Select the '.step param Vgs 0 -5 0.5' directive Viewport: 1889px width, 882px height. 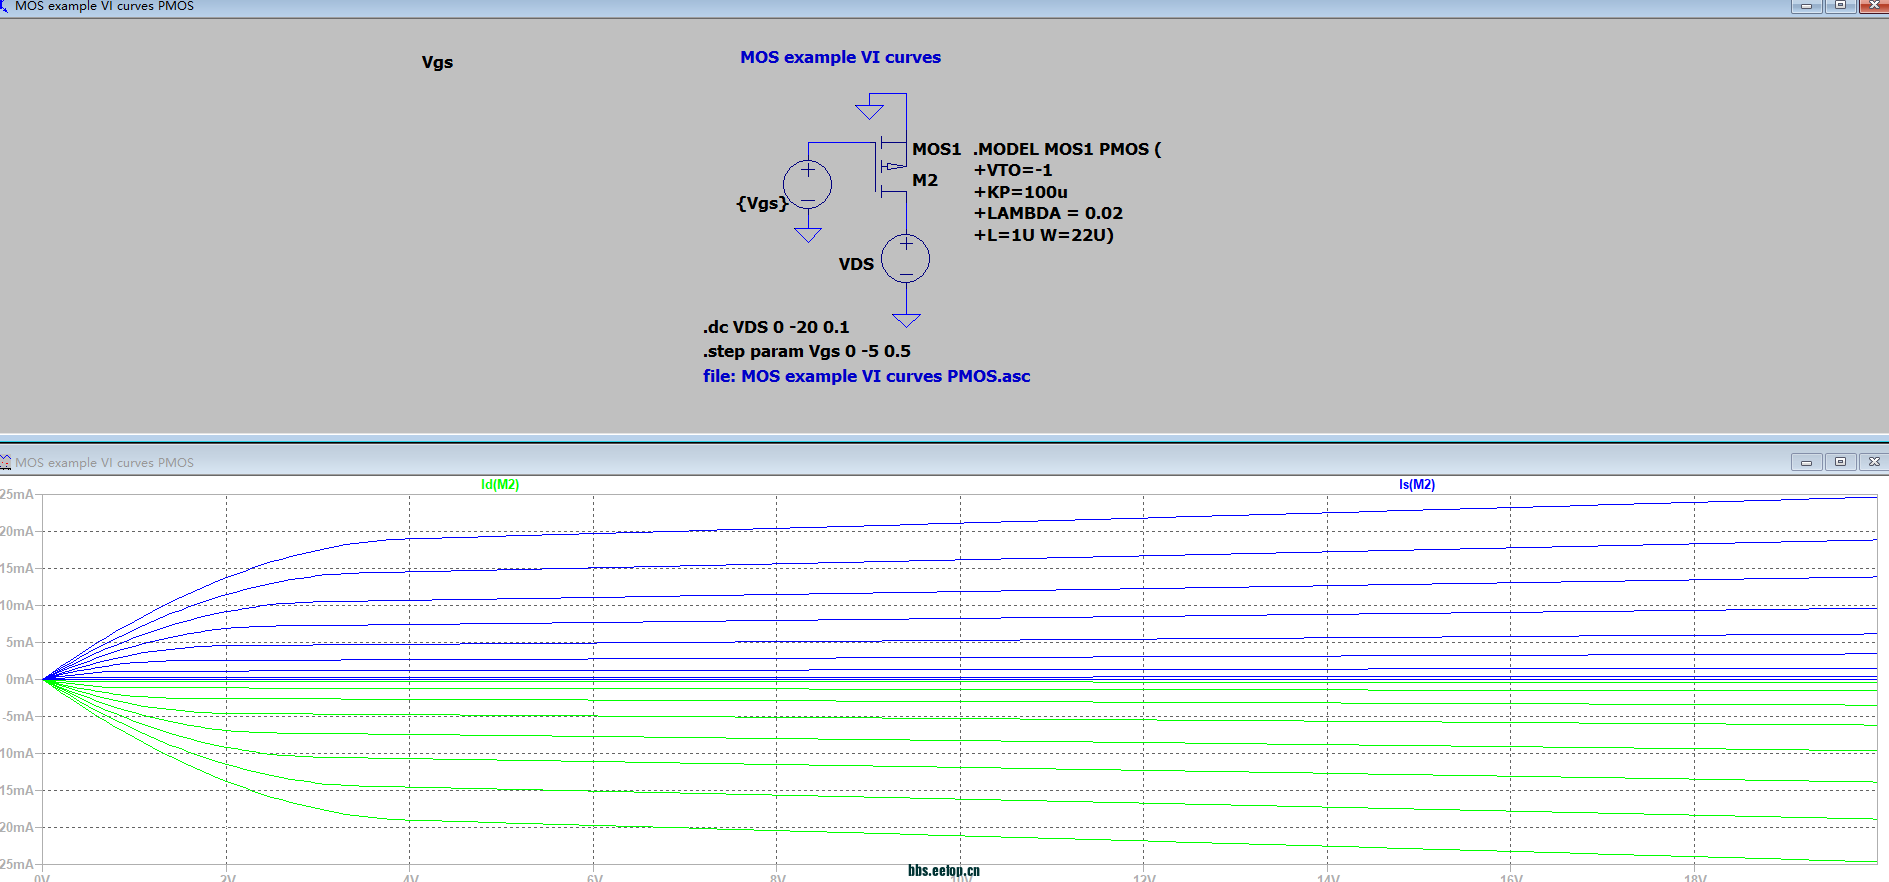pos(807,351)
